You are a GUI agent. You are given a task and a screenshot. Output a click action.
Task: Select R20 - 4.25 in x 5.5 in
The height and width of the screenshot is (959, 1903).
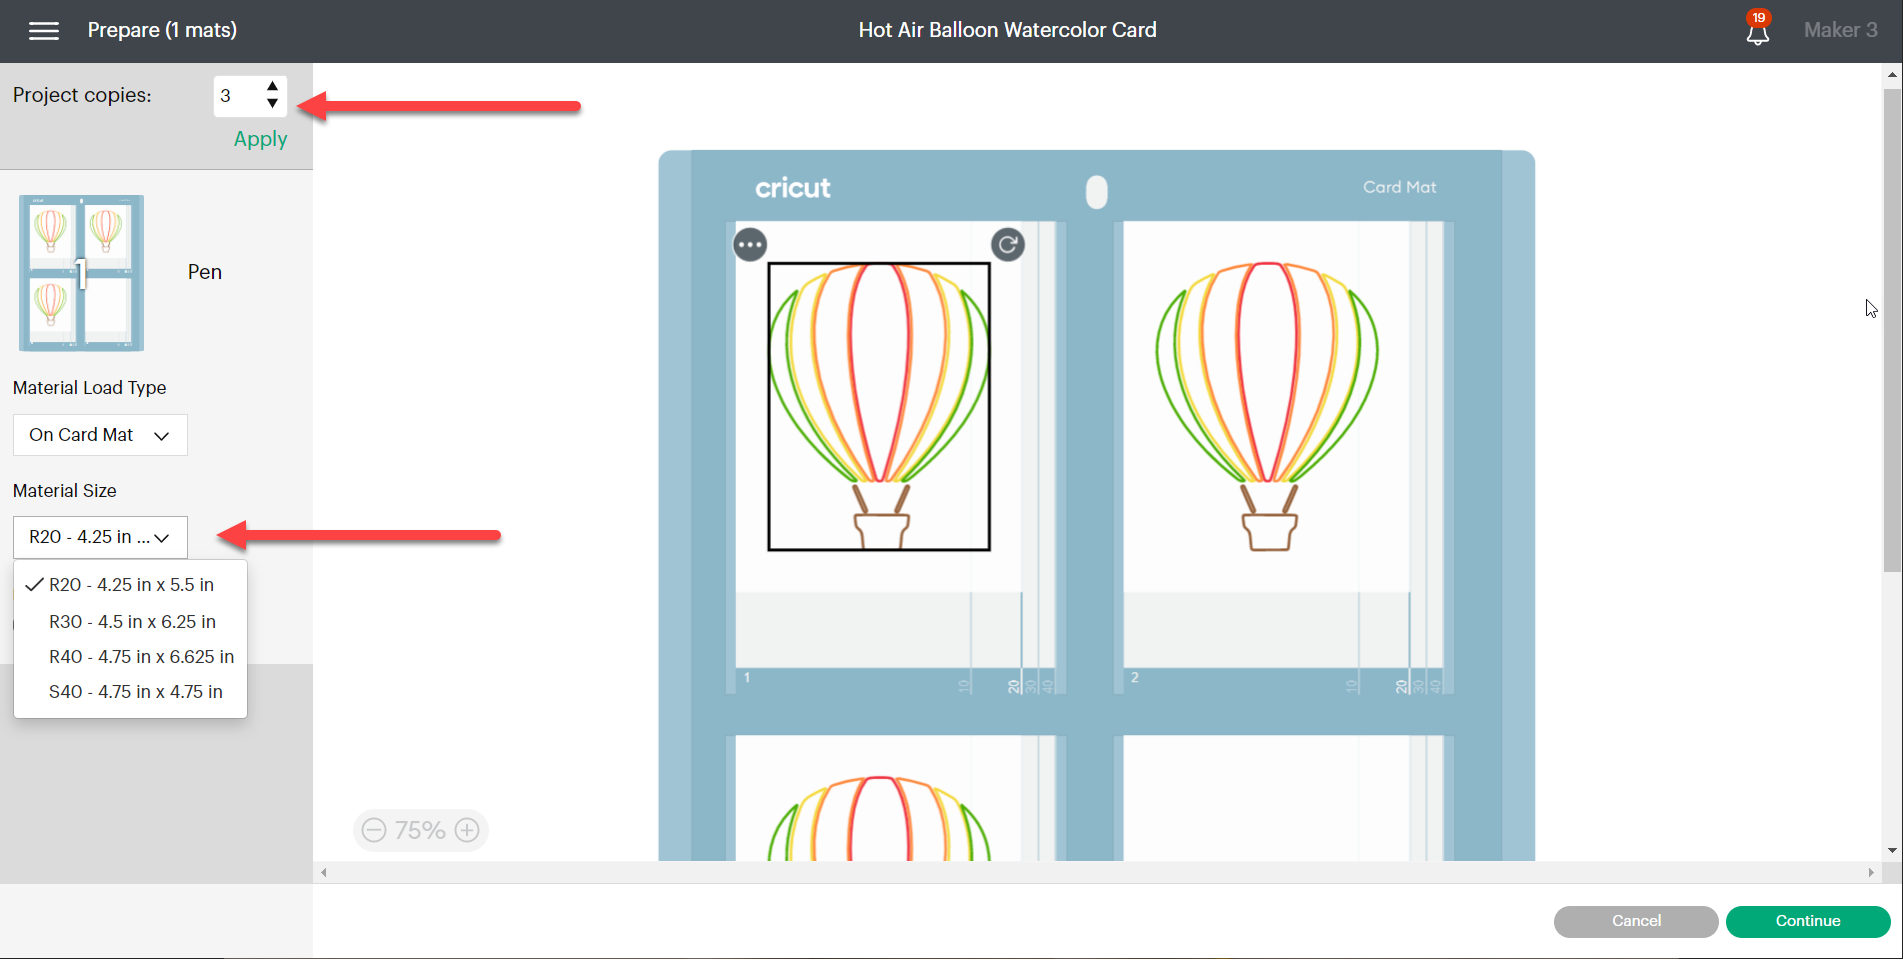[x=131, y=585]
